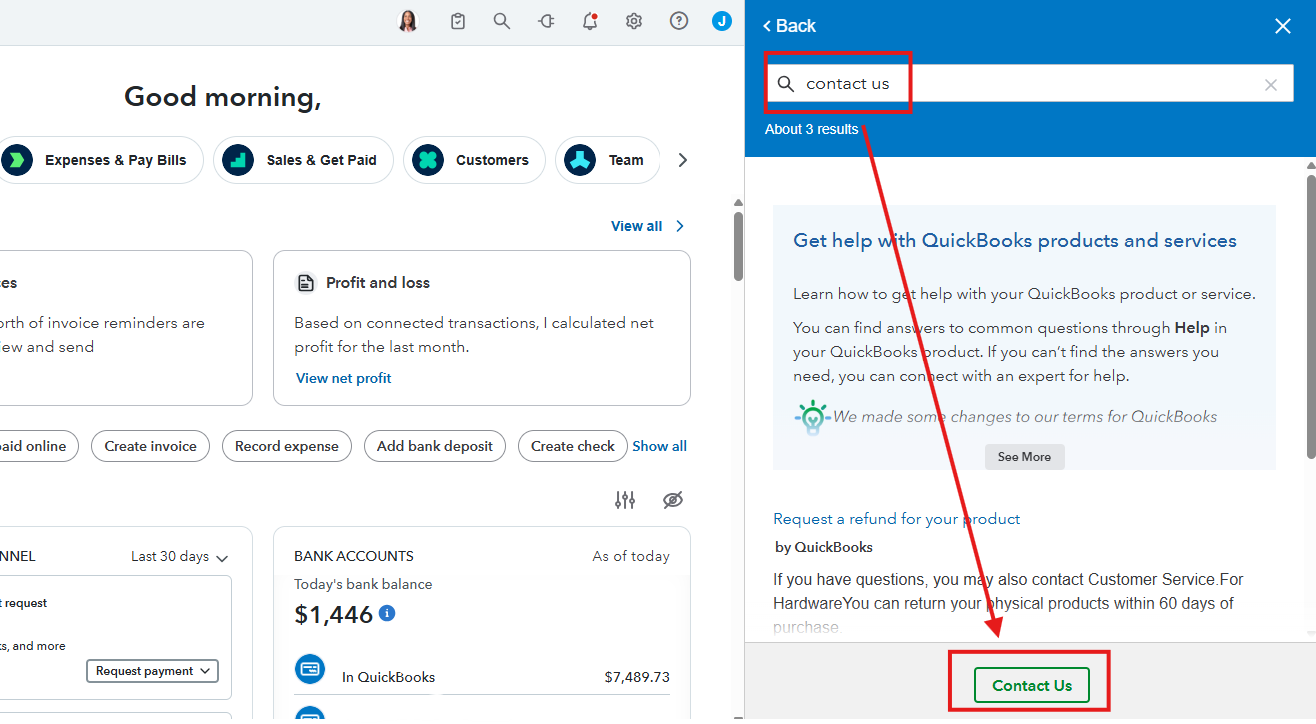Open the help question mark icon
Image resolution: width=1316 pixels, height=724 pixels.
click(x=679, y=21)
